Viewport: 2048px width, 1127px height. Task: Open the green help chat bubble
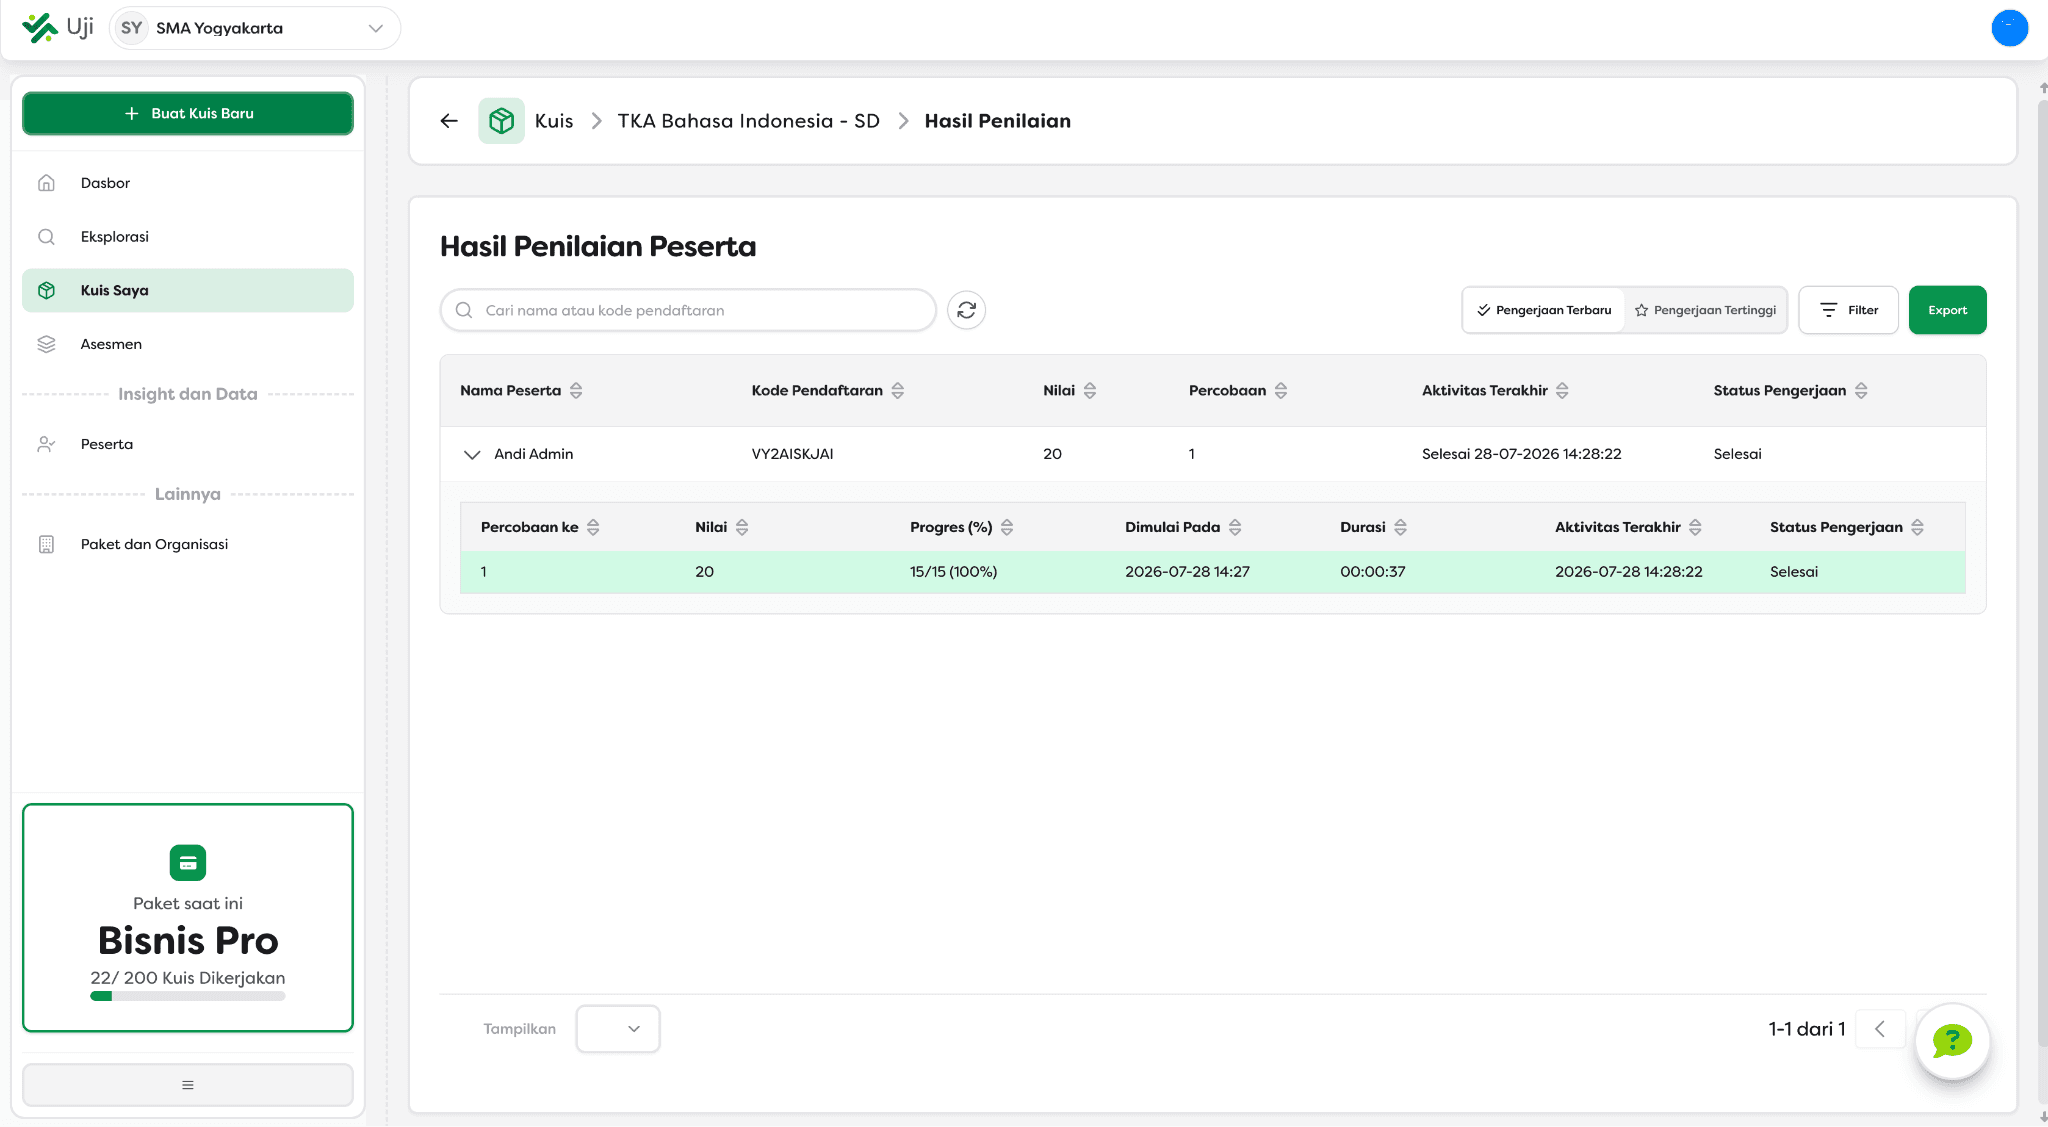1952,1041
